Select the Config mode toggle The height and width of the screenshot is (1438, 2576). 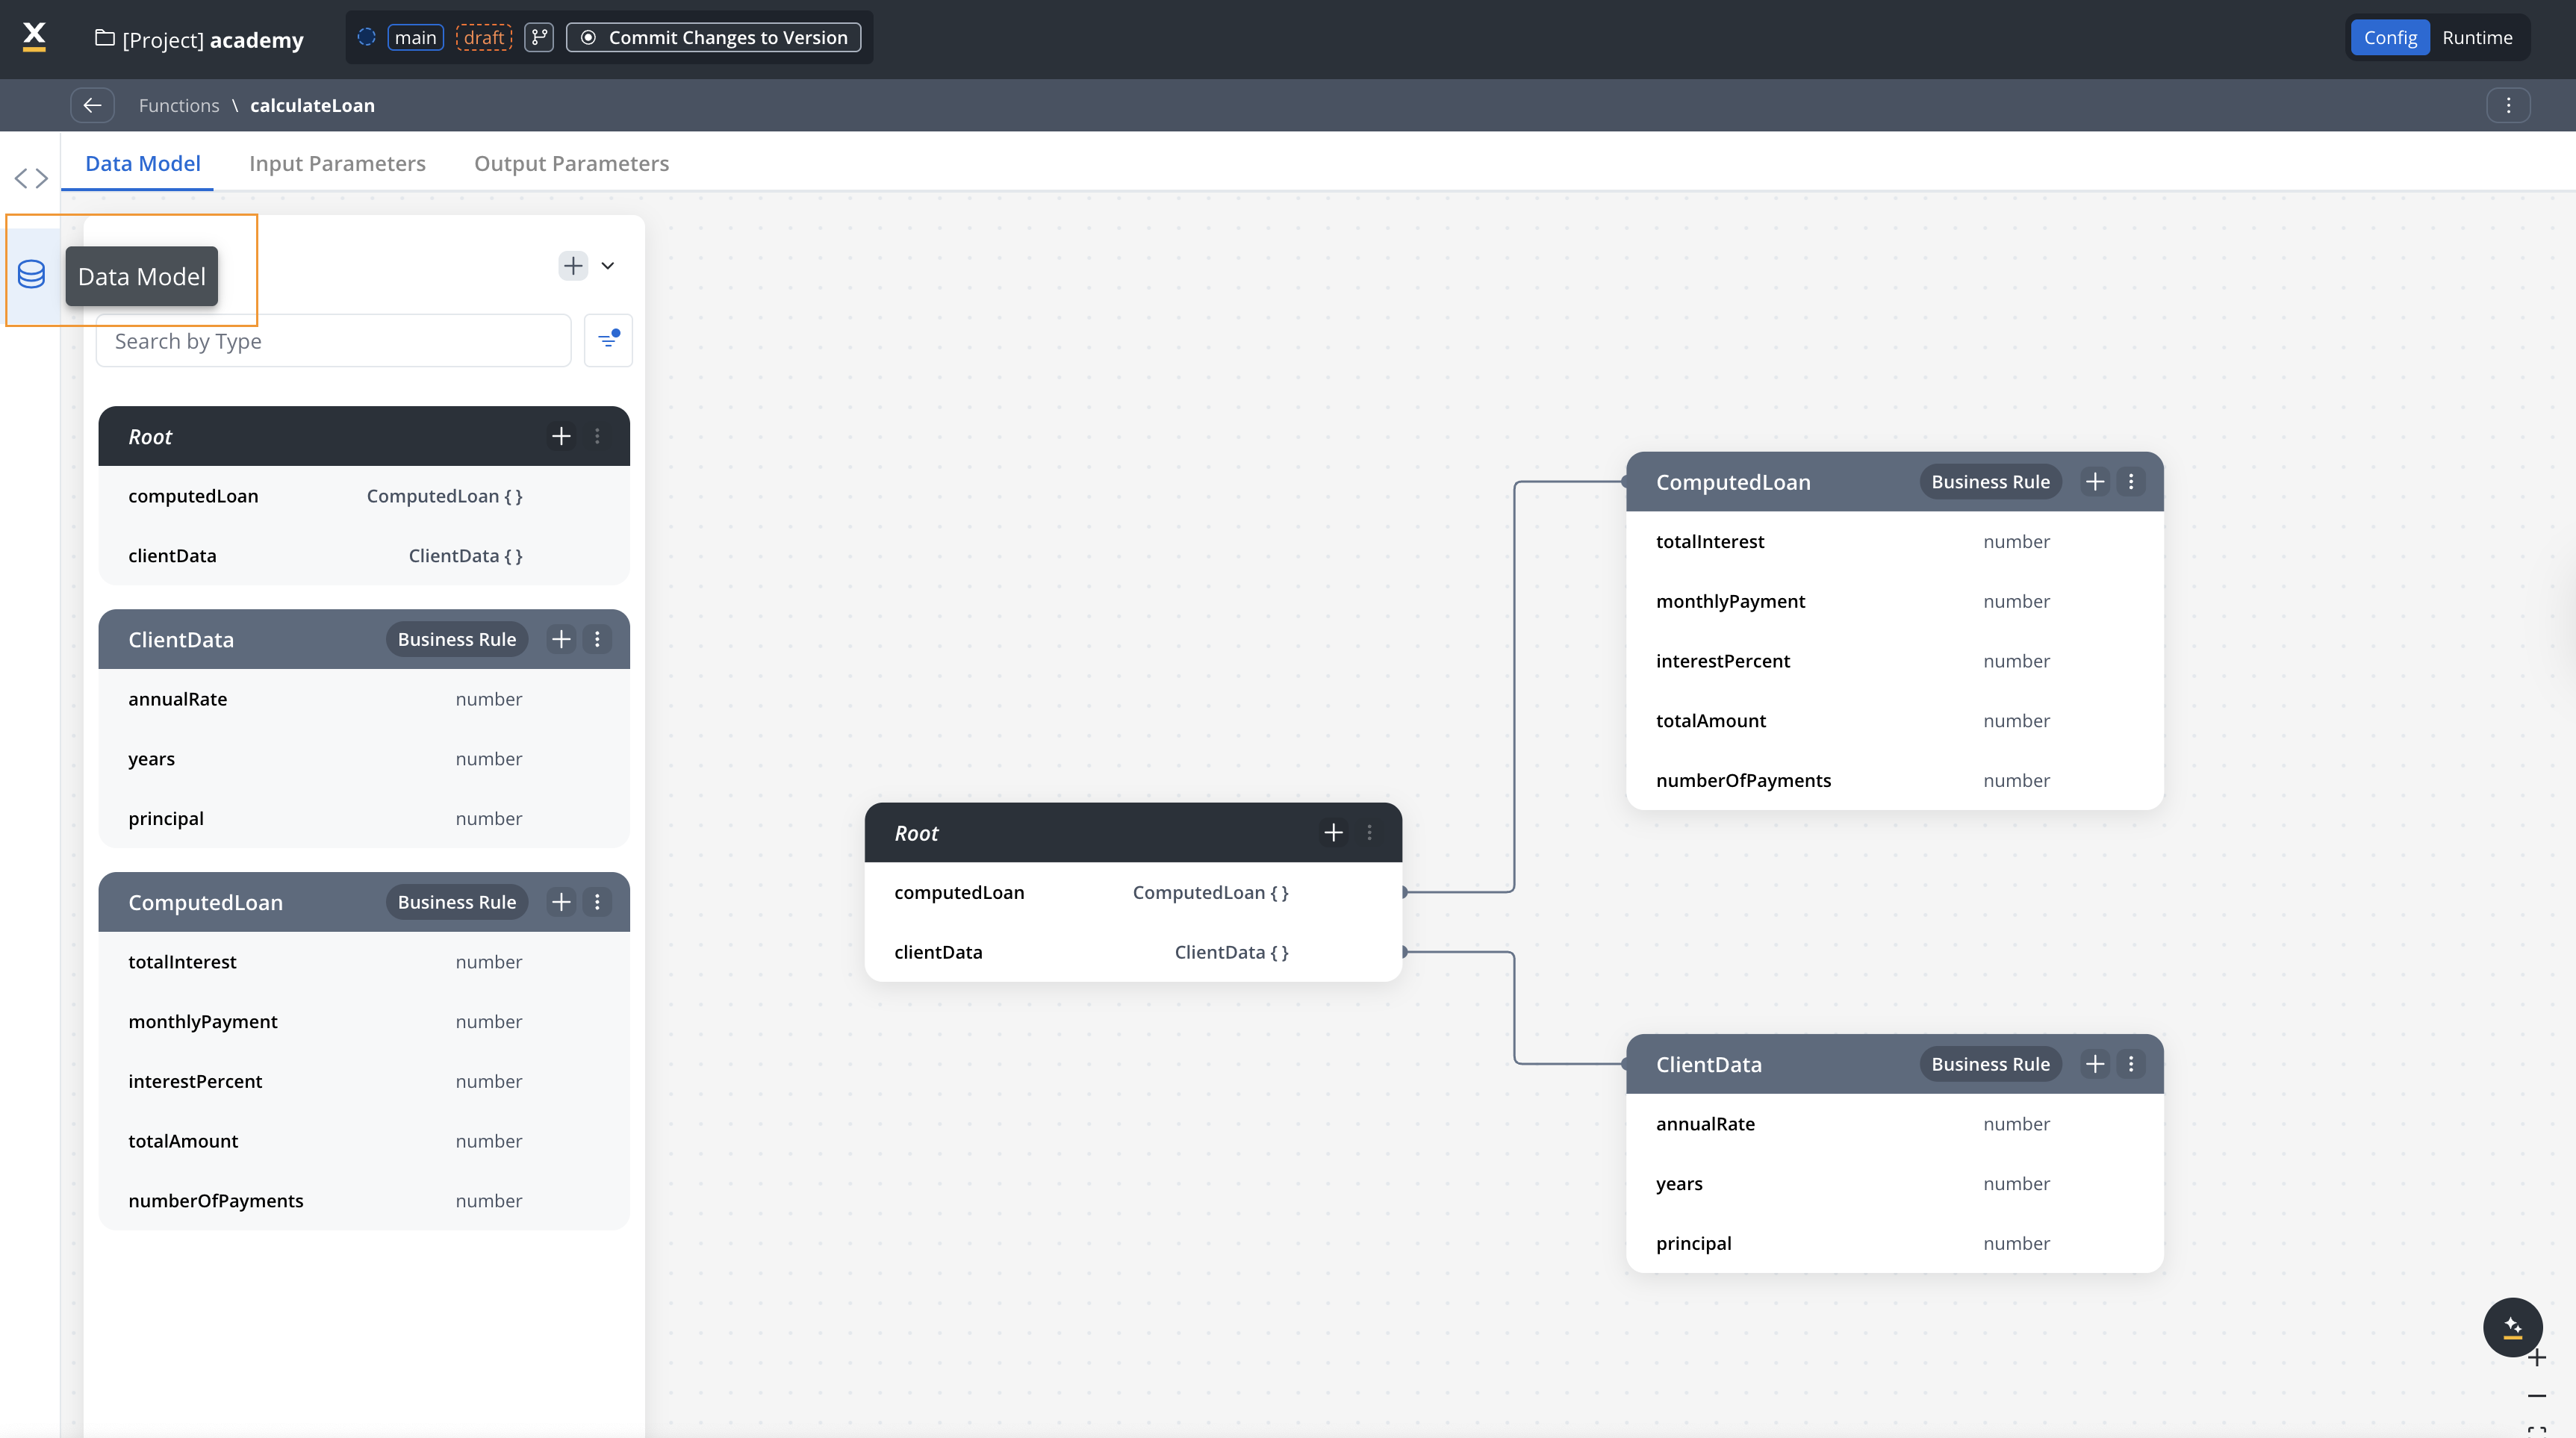click(2389, 38)
